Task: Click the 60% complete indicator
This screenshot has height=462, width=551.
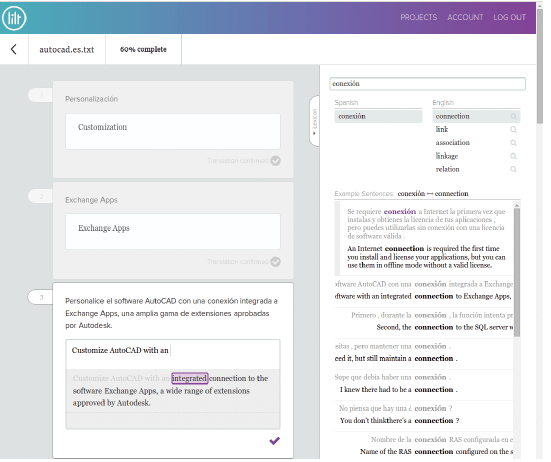Action: [x=143, y=50]
